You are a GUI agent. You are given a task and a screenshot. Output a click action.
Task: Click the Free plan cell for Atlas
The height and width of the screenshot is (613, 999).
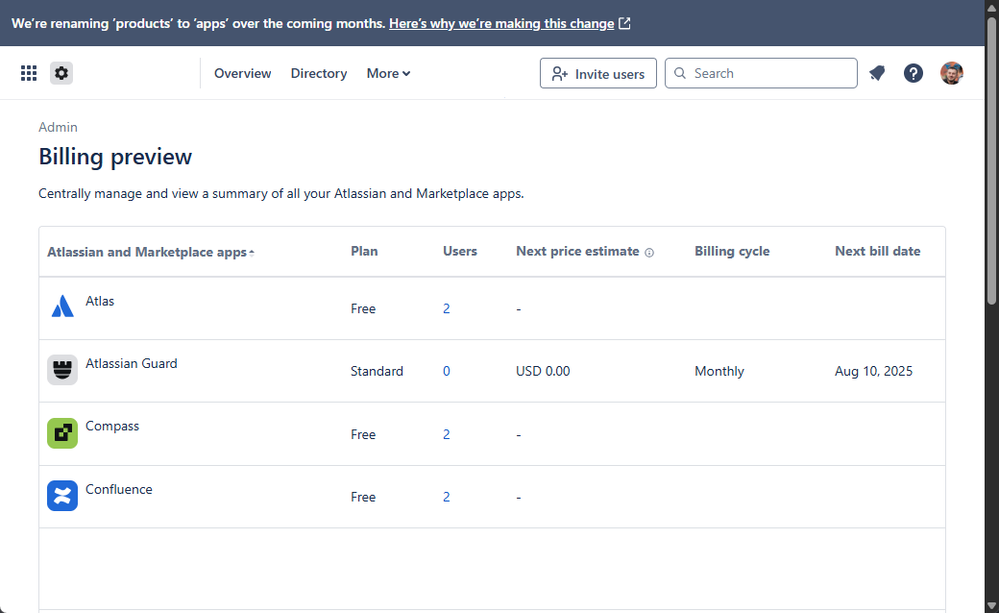tap(363, 308)
